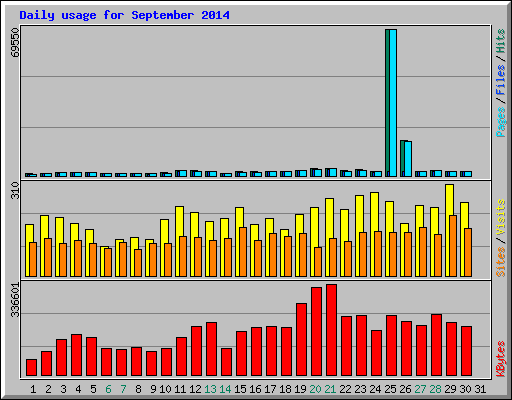Viewport: 512px width, 400px height.
Task: Click the red KBytes bar for day 19
Action: coord(301,340)
